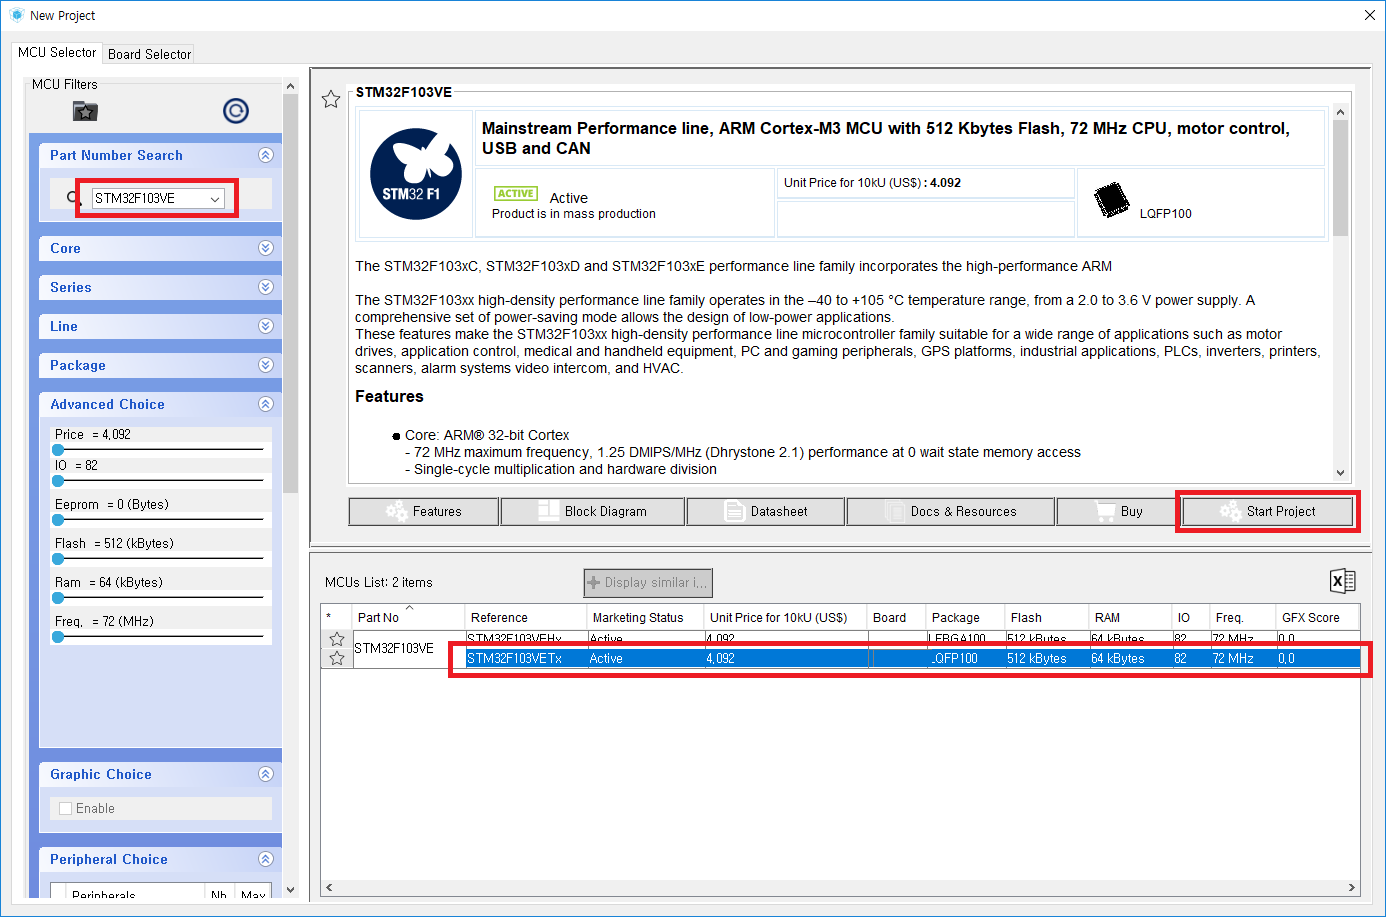Click the Display similar items button
The height and width of the screenshot is (917, 1386).
648,582
